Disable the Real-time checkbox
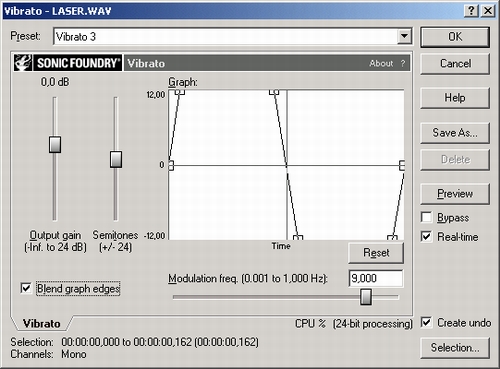The width and height of the screenshot is (500, 369). click(426, 236)
